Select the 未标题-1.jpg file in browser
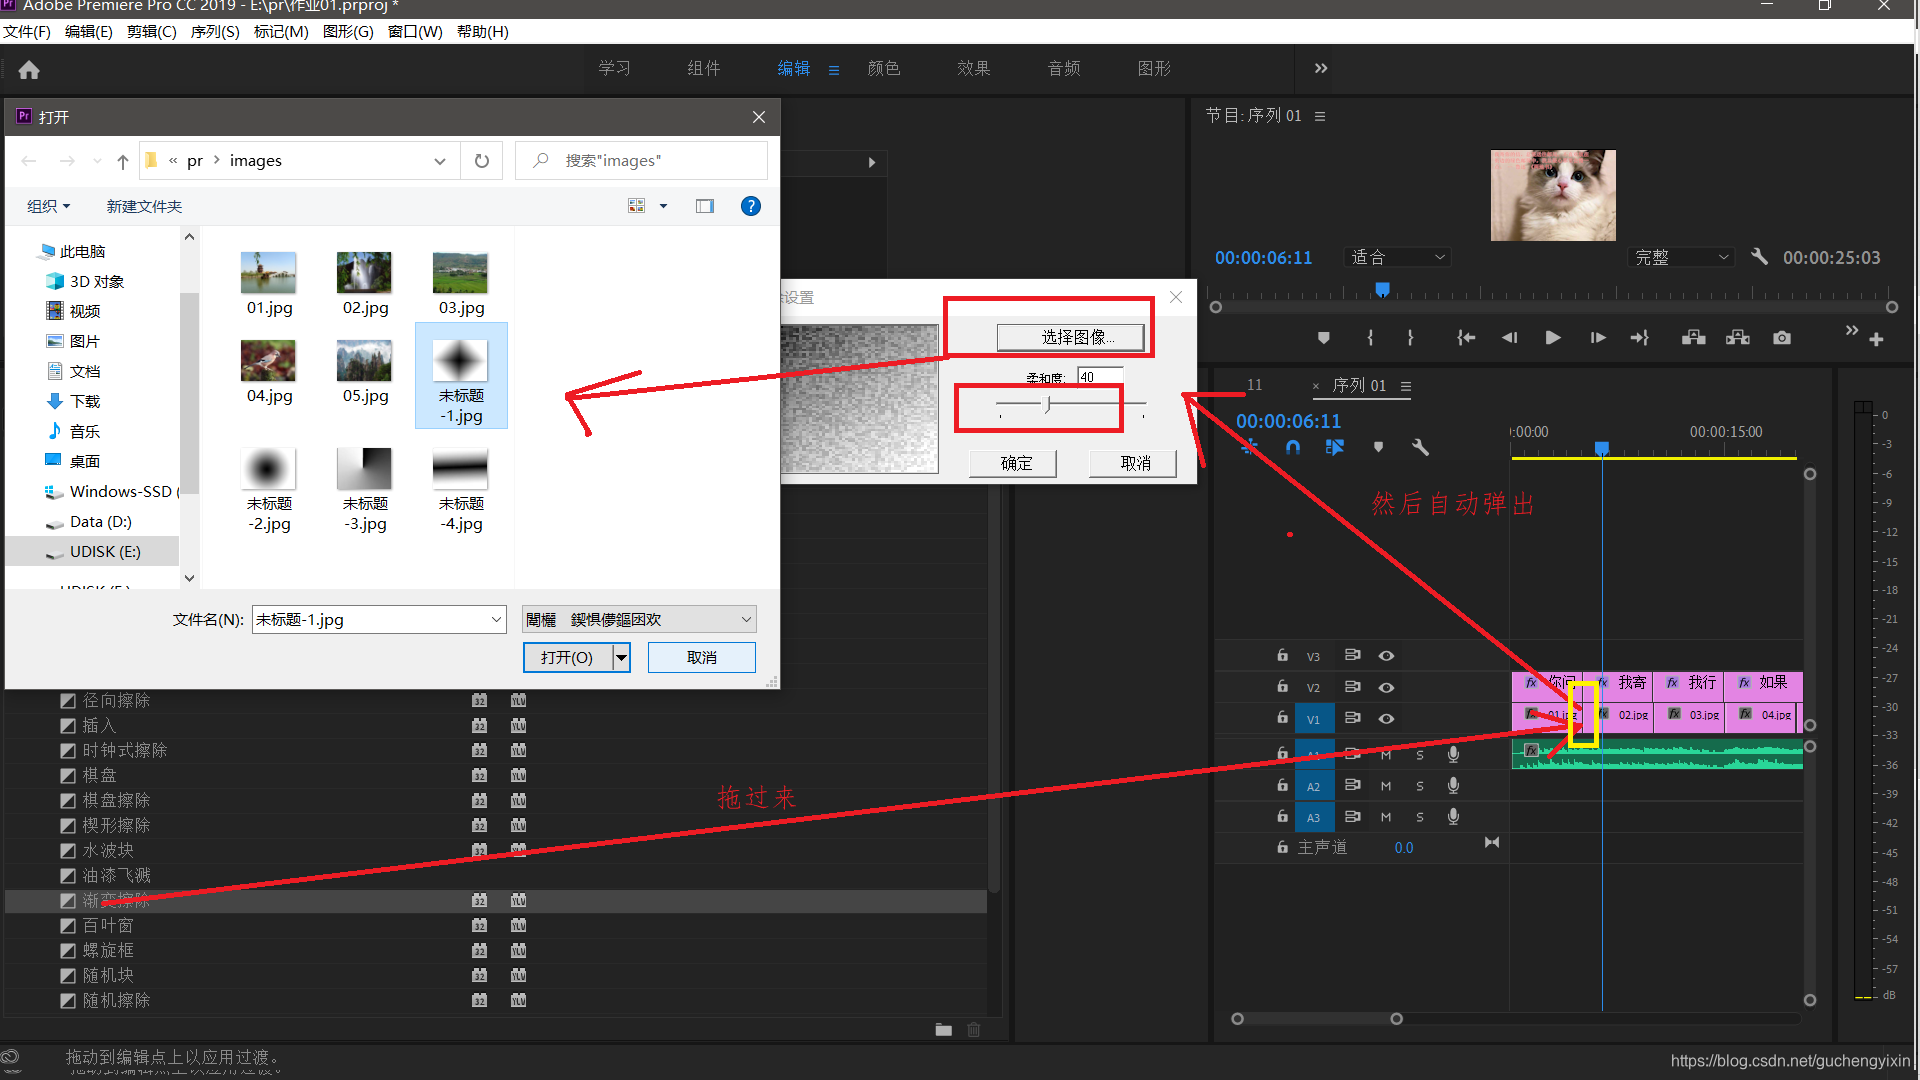The image size is (1920, 1080). pos(460,373)
